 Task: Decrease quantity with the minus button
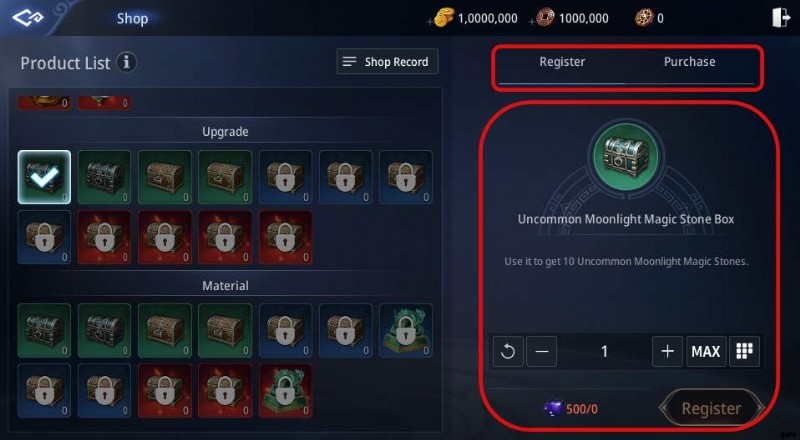point(542,351)
